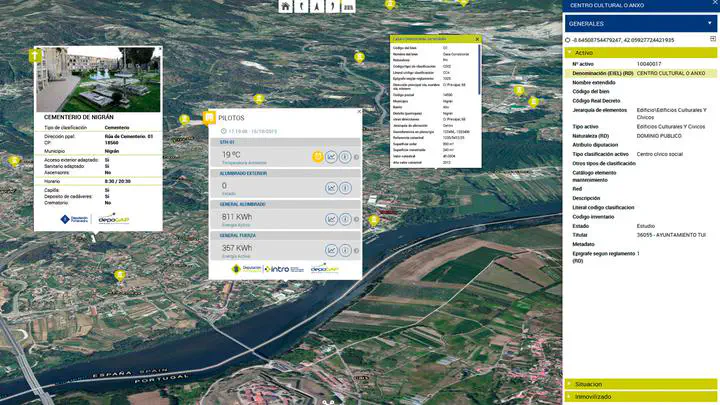The image size is (720, 405).
Task: Open chart for 811 KWh General Alumbrado
Action: (x=331, y=218)
